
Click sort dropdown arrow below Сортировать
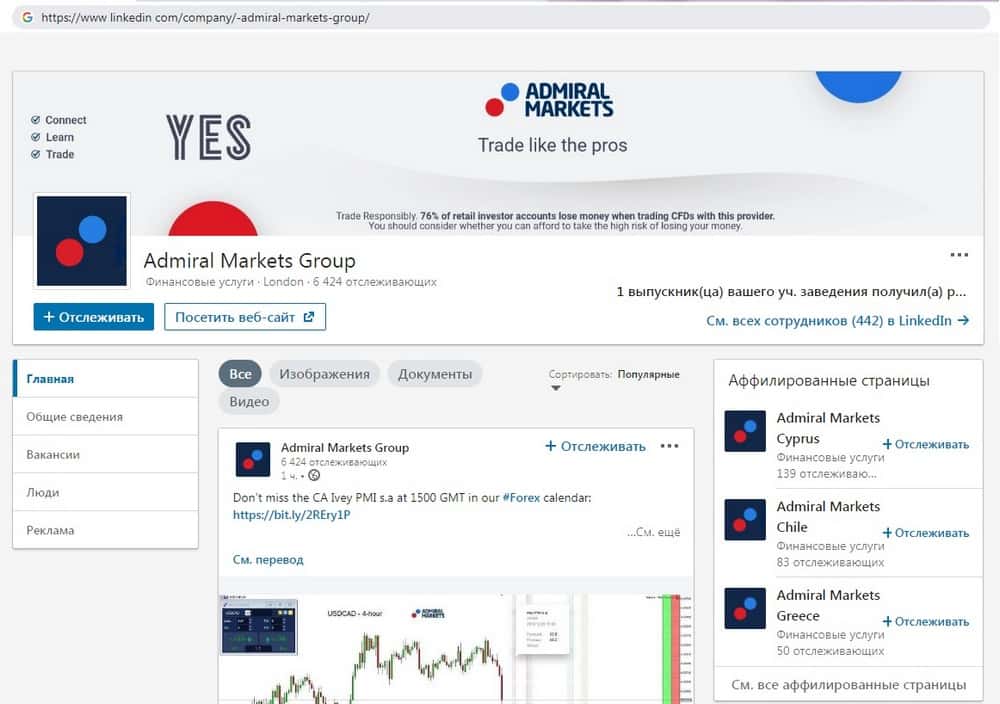point(555,388)
